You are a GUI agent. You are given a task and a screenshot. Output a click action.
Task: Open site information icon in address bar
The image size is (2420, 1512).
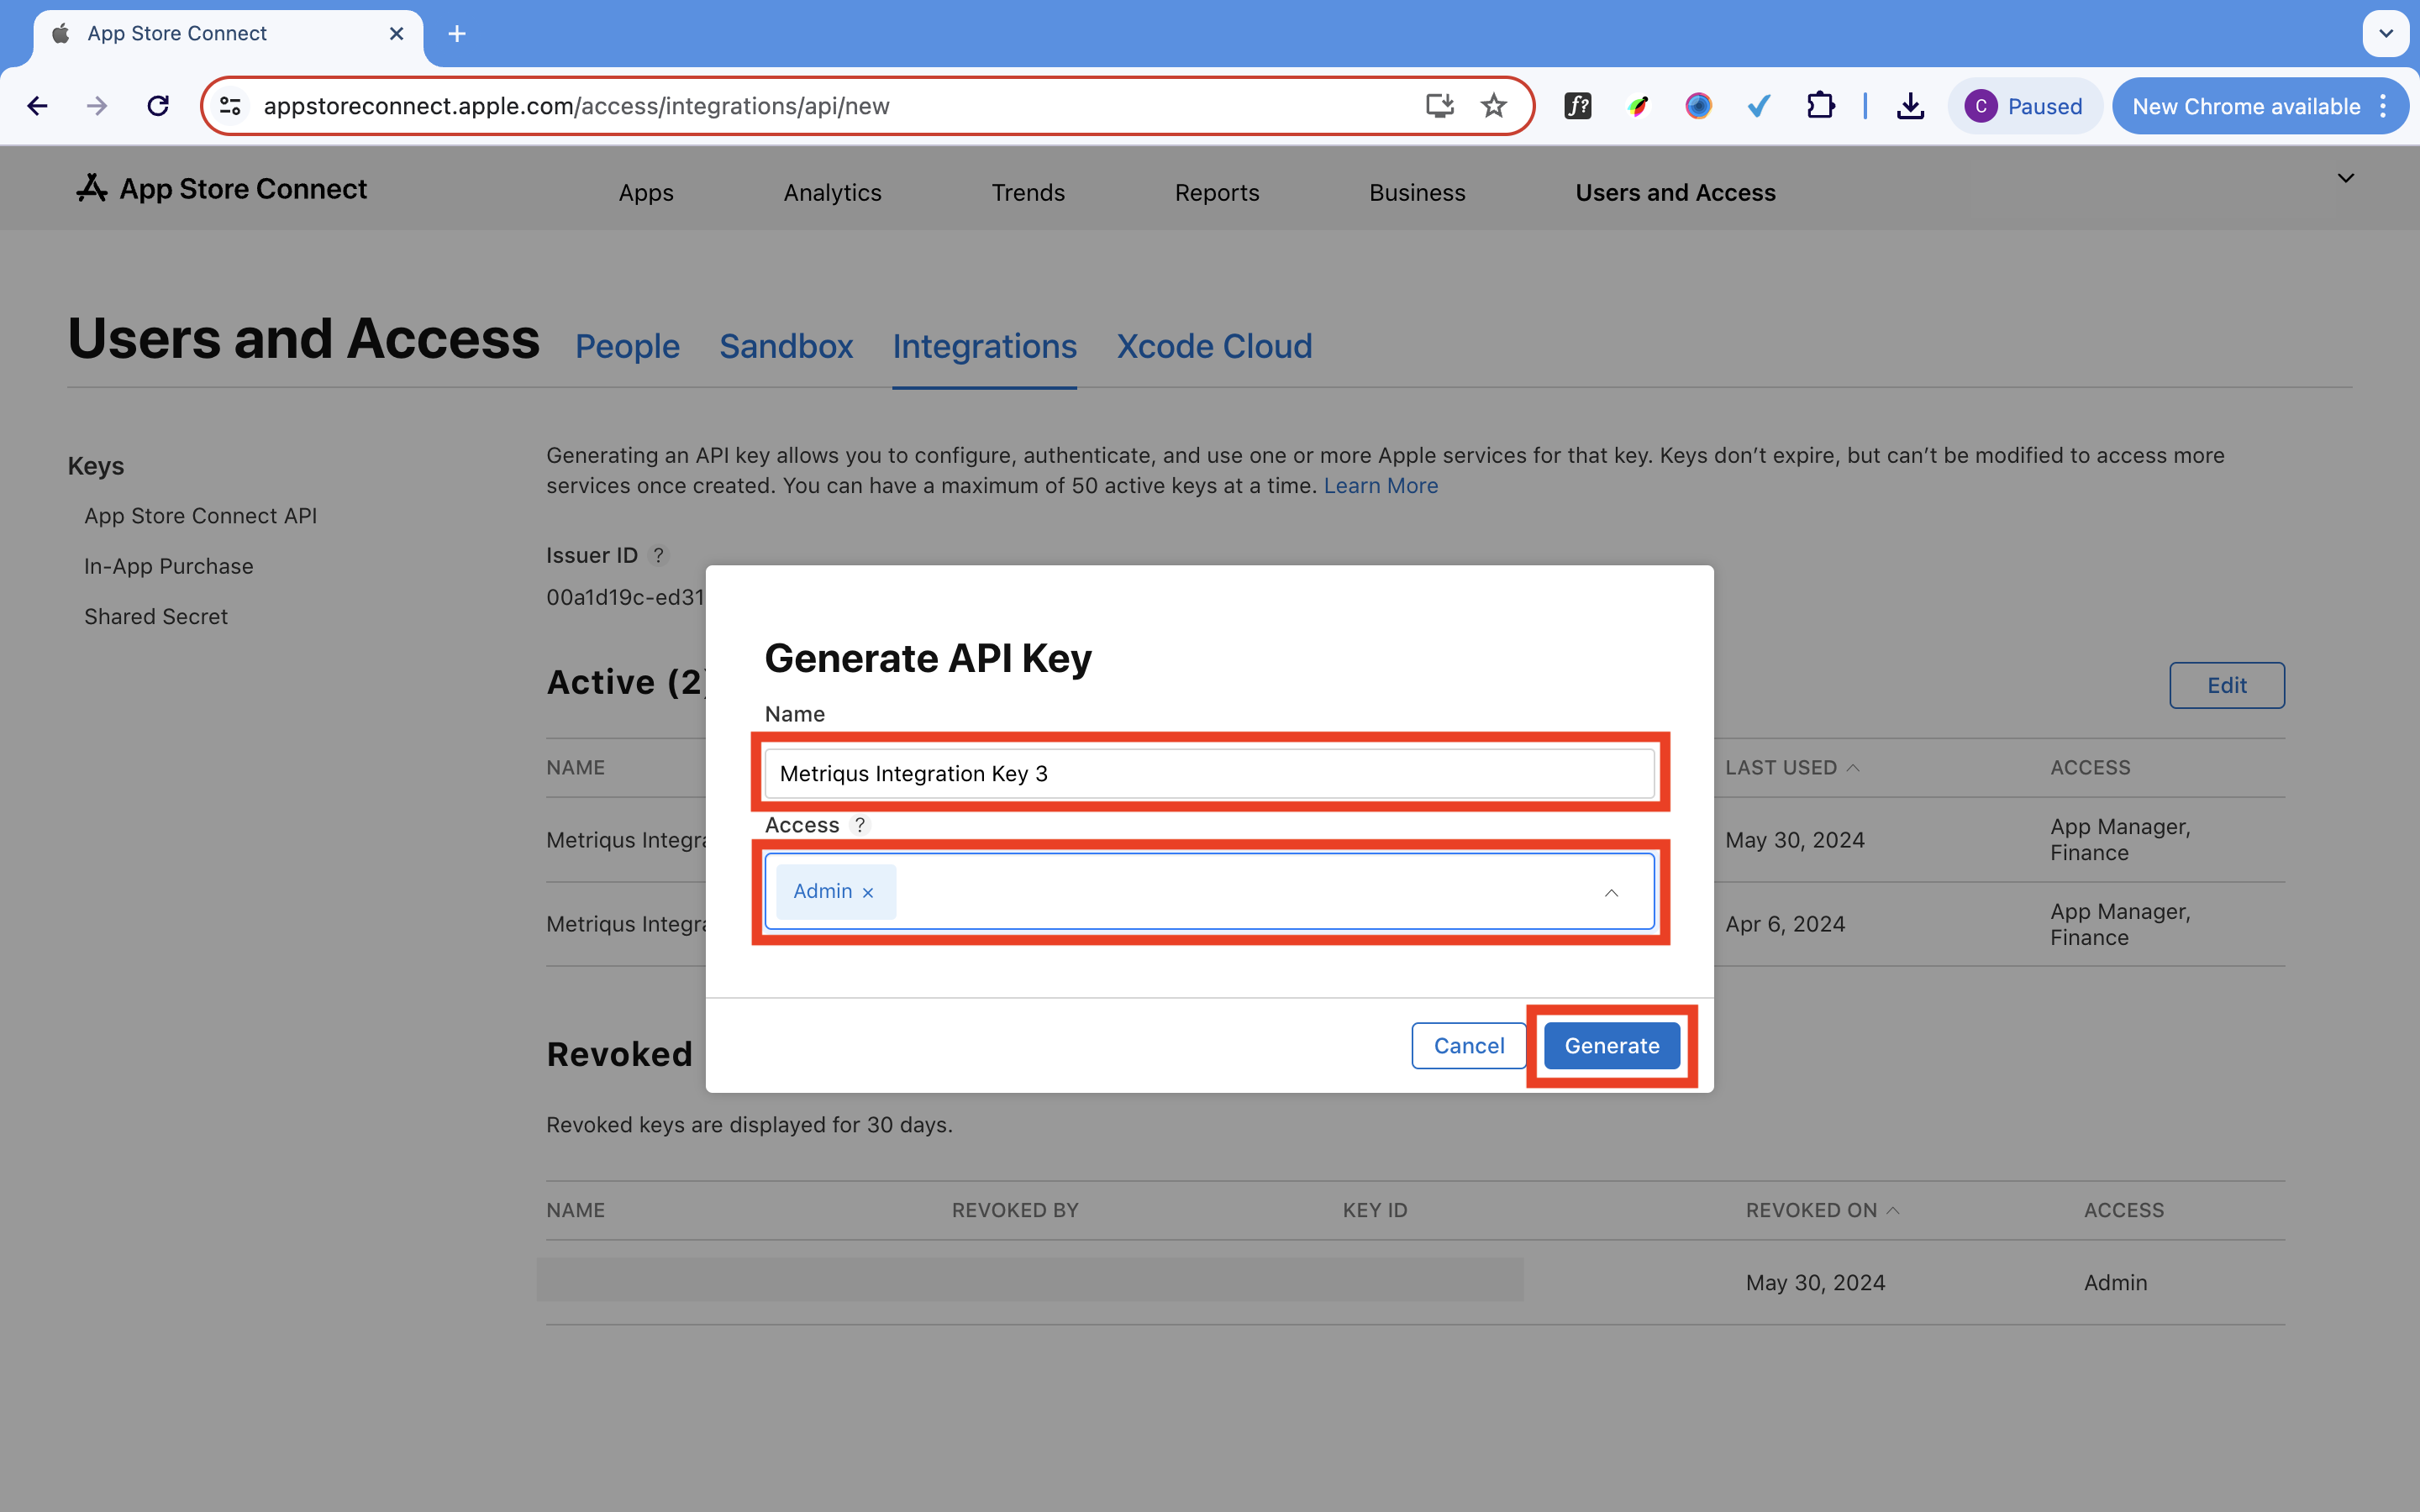pos(230,106)
